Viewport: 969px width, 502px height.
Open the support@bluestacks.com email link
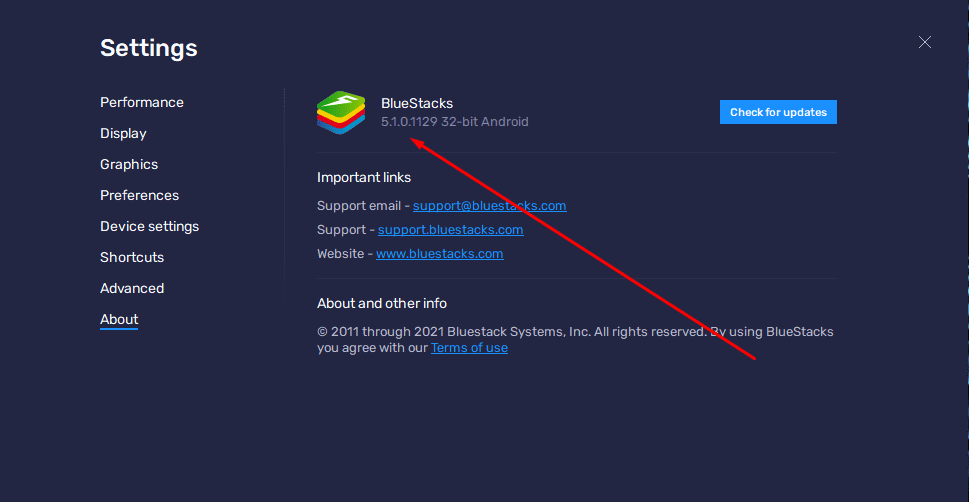pos(489,206)
